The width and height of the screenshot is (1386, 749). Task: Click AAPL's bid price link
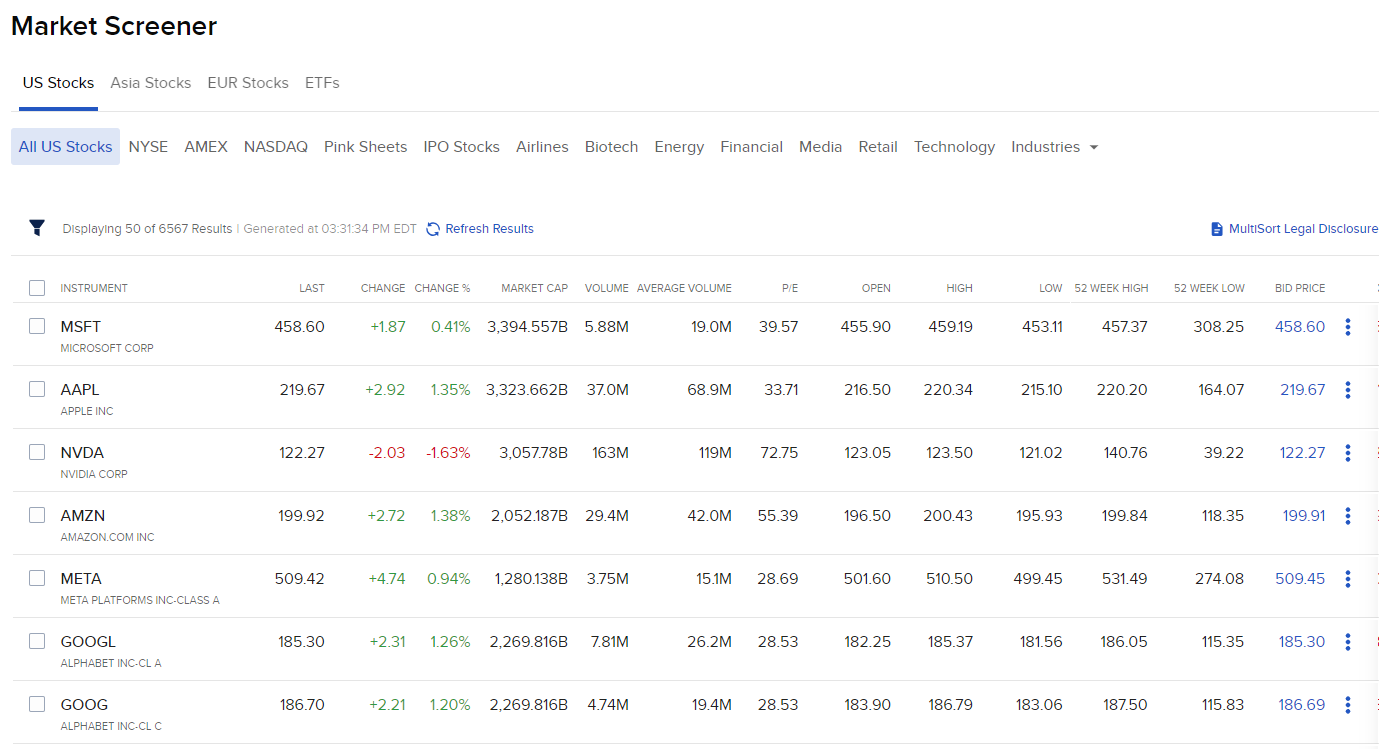click(x=1300, y=389)
